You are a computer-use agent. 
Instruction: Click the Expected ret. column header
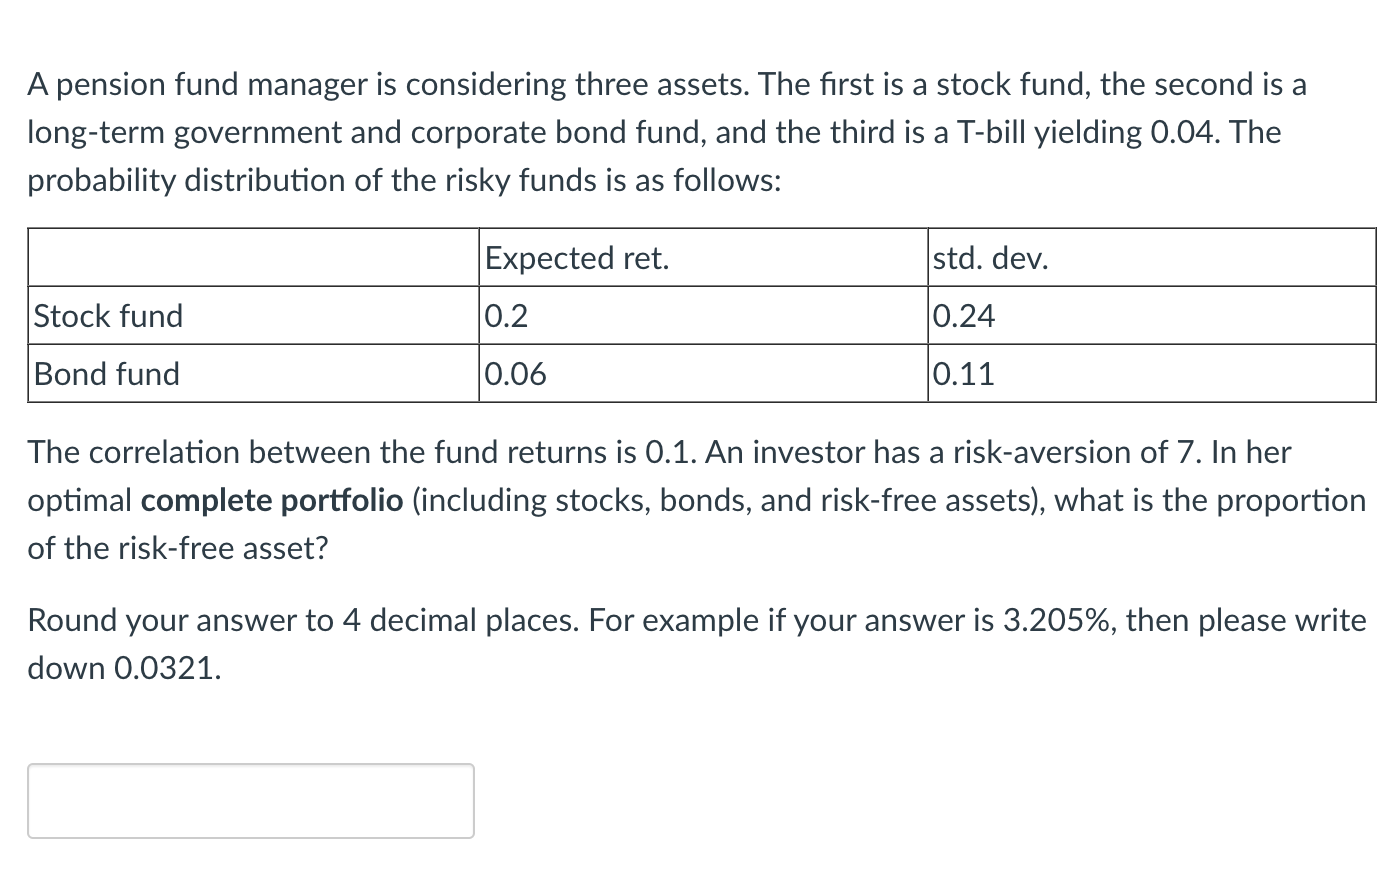point(577,258)
